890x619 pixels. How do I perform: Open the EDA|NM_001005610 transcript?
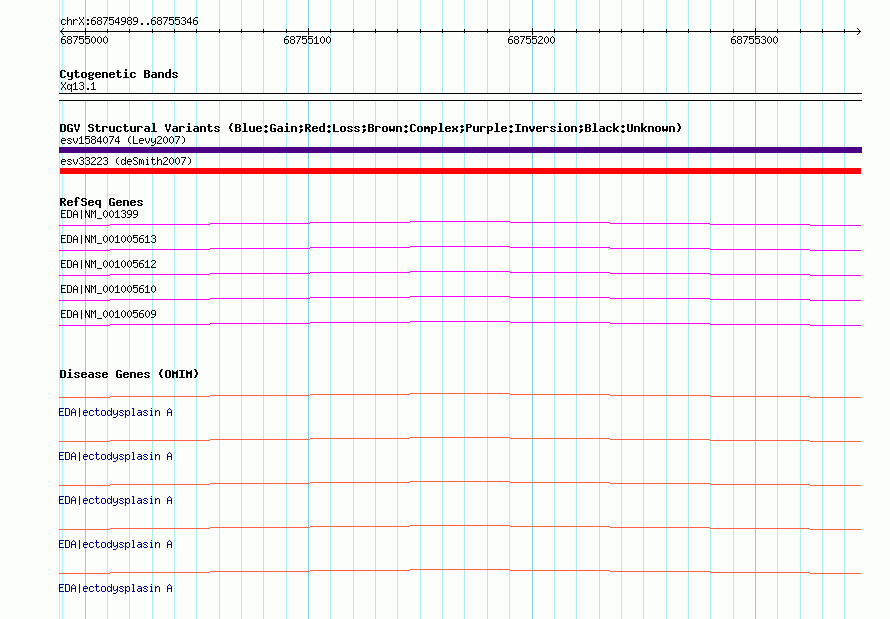point(108,289)
